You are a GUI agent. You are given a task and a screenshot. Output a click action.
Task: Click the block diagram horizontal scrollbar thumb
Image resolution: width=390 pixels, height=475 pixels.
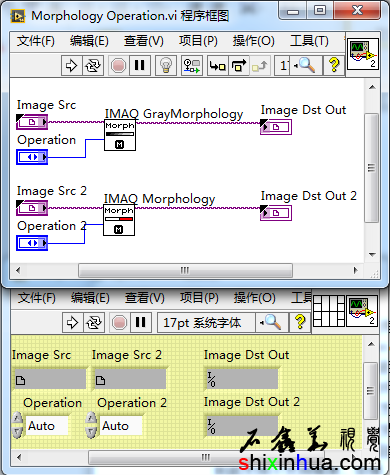coord(185,270)
